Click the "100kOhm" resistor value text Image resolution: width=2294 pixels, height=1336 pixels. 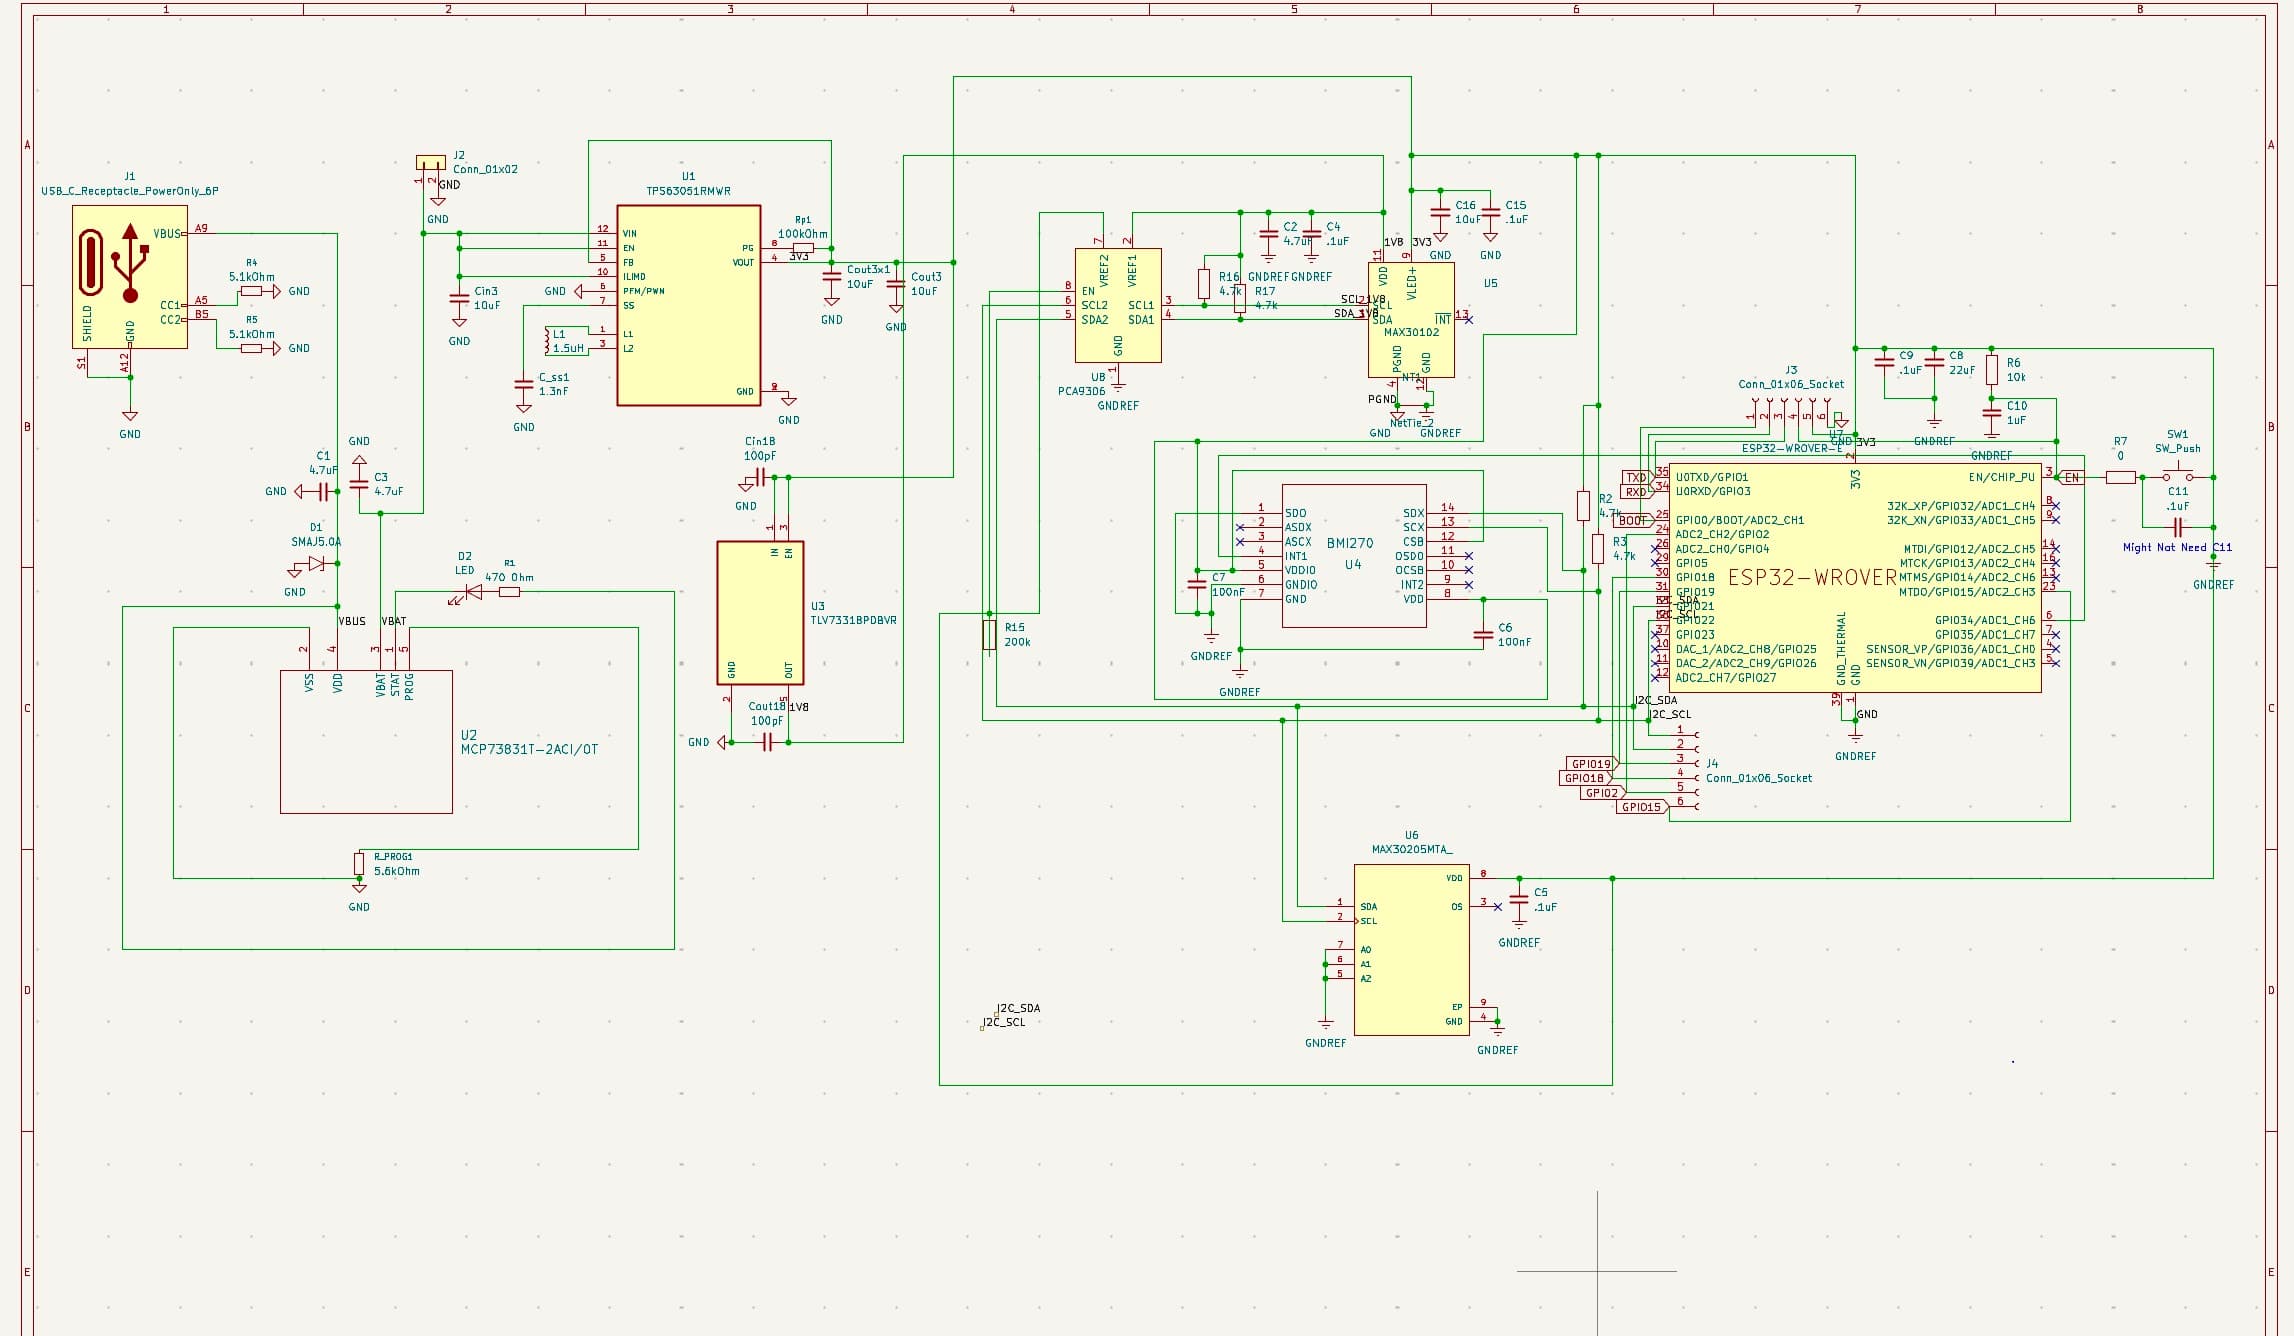pos(803,234)
